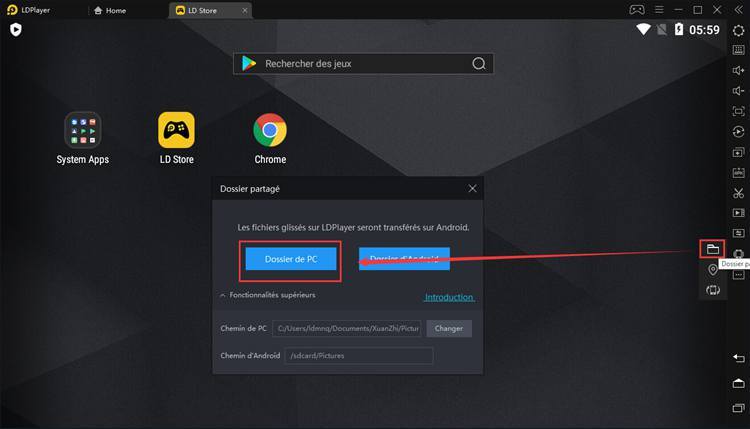Click the Changer button
Image resolution: width=750 pixels, height=429 pixels.
[449, 329]
